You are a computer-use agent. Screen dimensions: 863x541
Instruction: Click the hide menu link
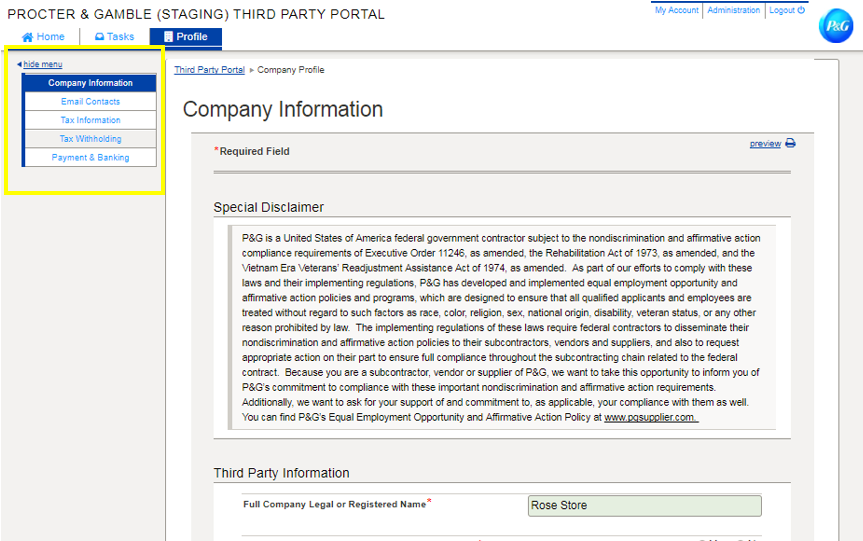(43, 64)
